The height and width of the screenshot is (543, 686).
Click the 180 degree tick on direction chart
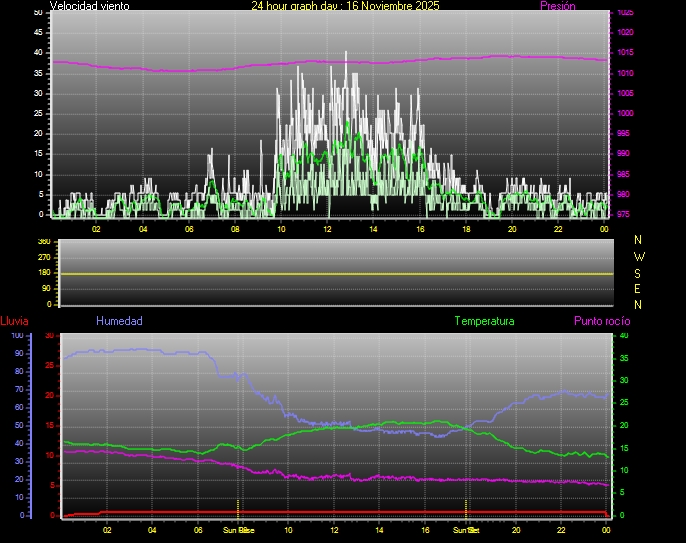click(x=43, y=273)
